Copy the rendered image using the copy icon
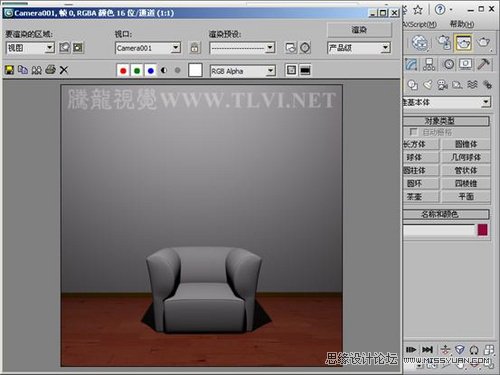500x375 pixels. click(x=23, y=70)
